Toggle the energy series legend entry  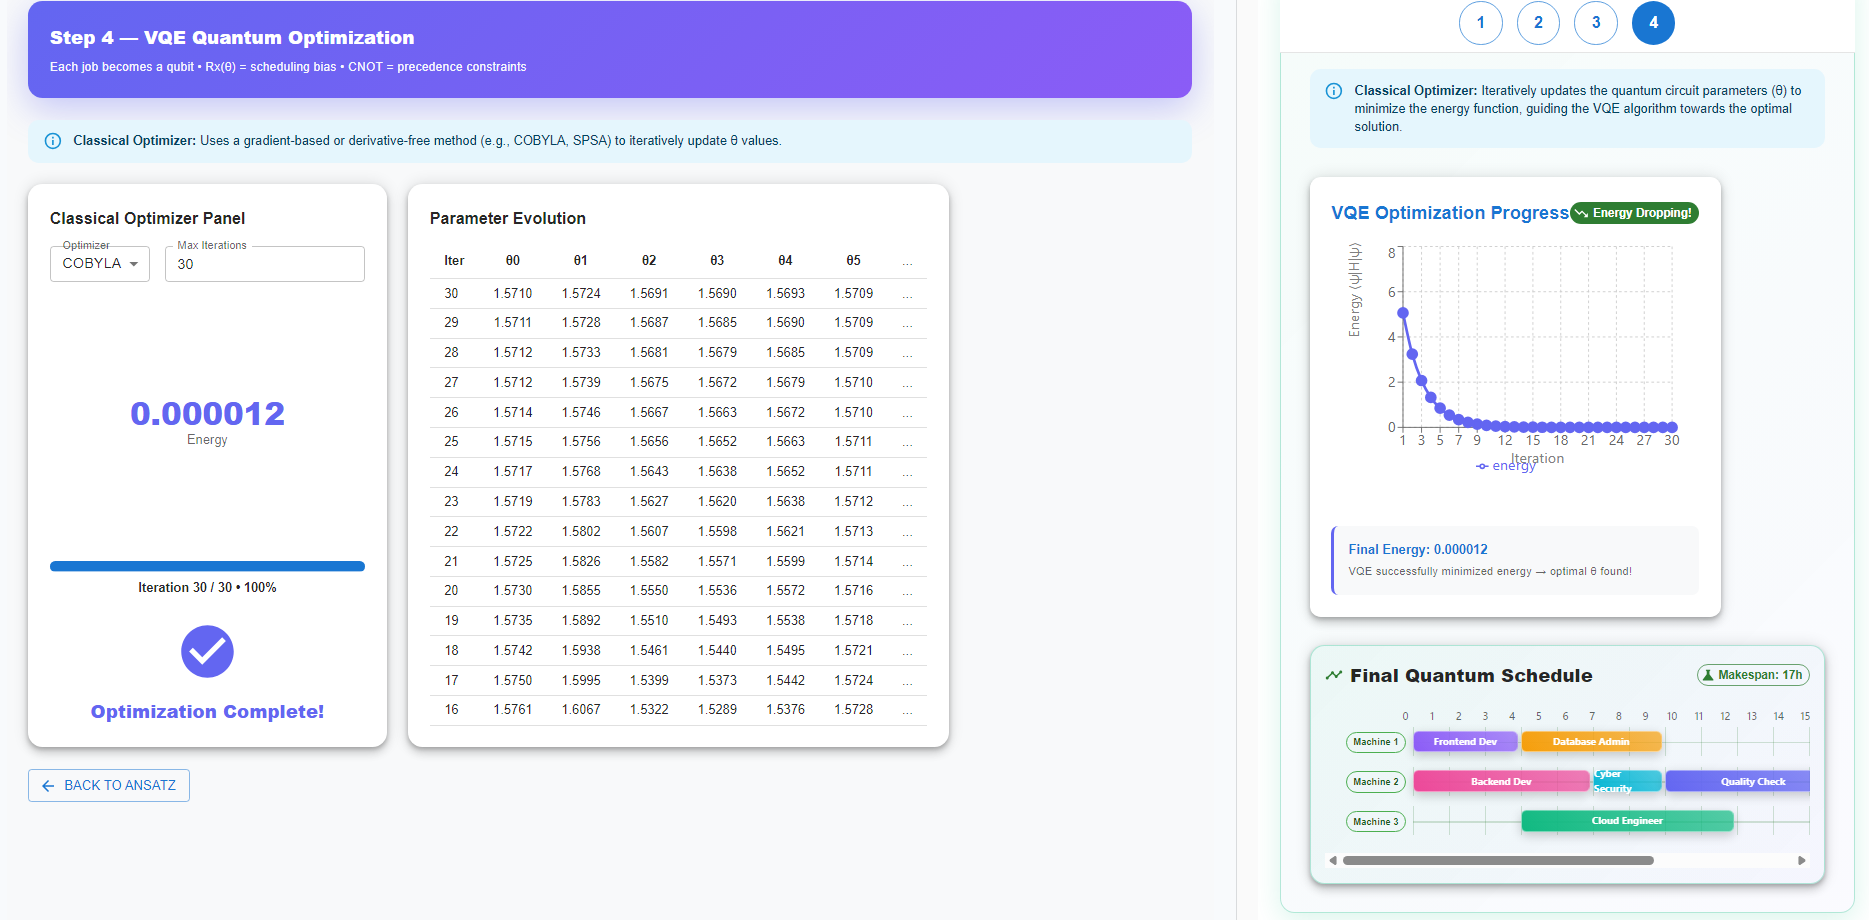[1506, 466]
